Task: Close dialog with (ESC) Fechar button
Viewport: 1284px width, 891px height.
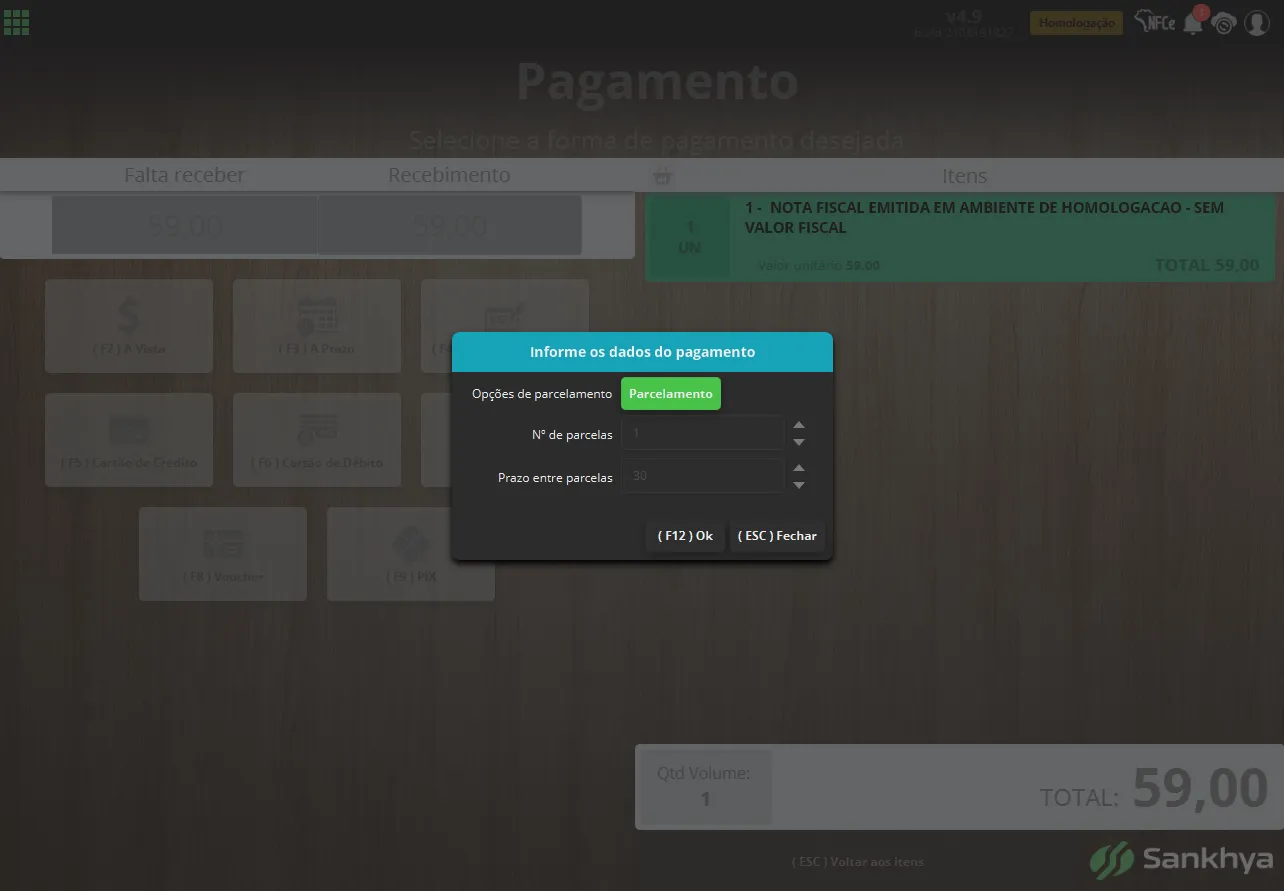Action: pyautogui.click(x=777, y=536)
